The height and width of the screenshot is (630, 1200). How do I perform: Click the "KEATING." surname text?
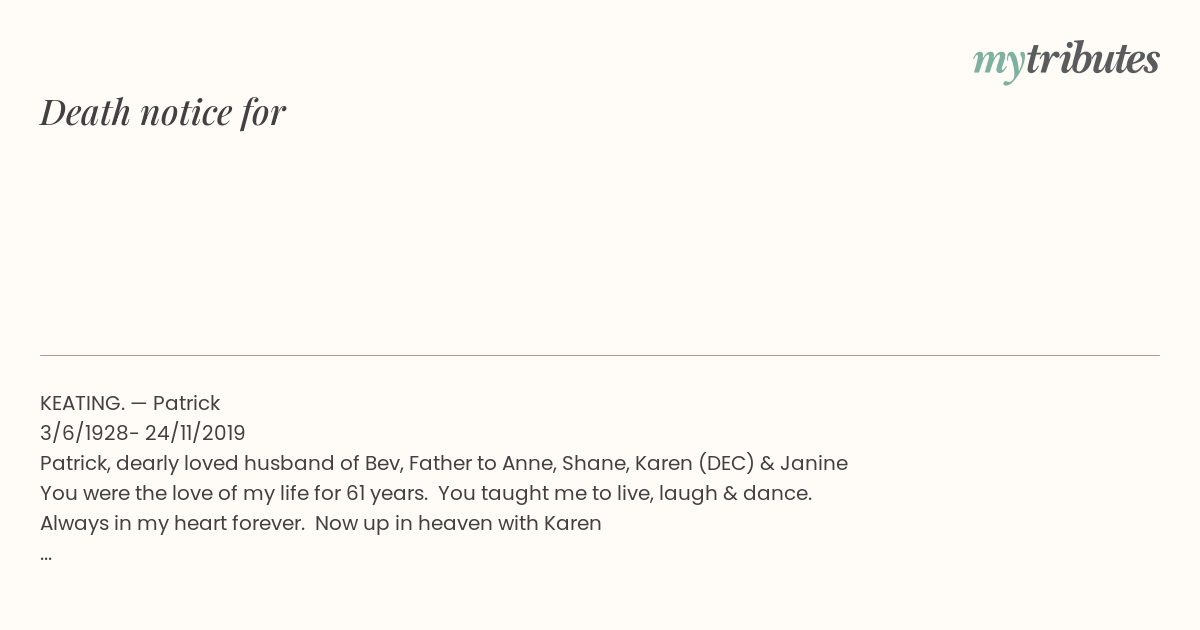pos(82,403)
